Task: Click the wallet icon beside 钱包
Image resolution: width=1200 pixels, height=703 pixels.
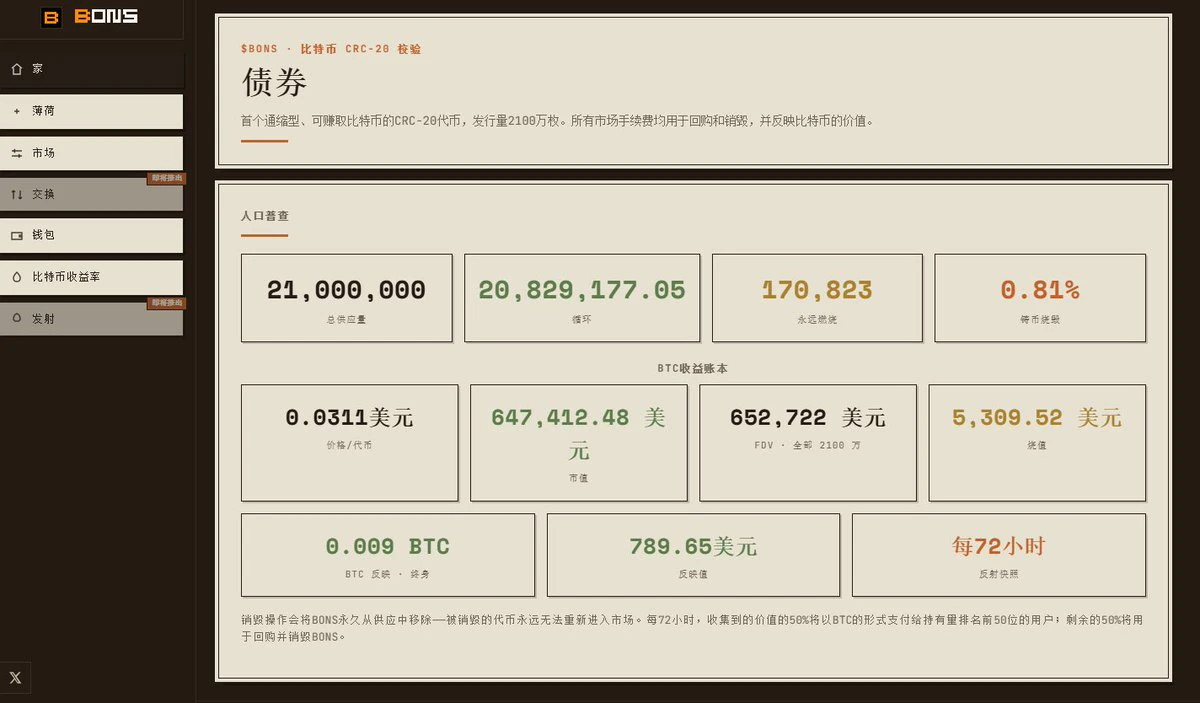Action: pos(16,236)
